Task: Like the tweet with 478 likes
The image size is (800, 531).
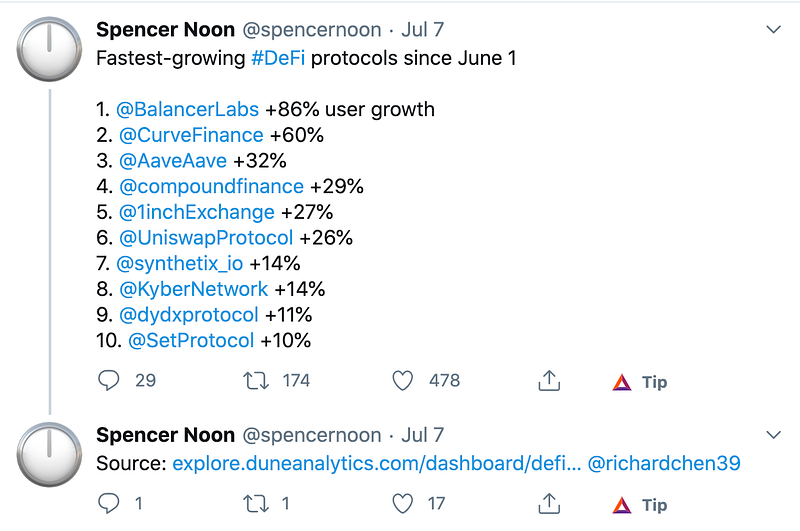Action: [403, 381]
